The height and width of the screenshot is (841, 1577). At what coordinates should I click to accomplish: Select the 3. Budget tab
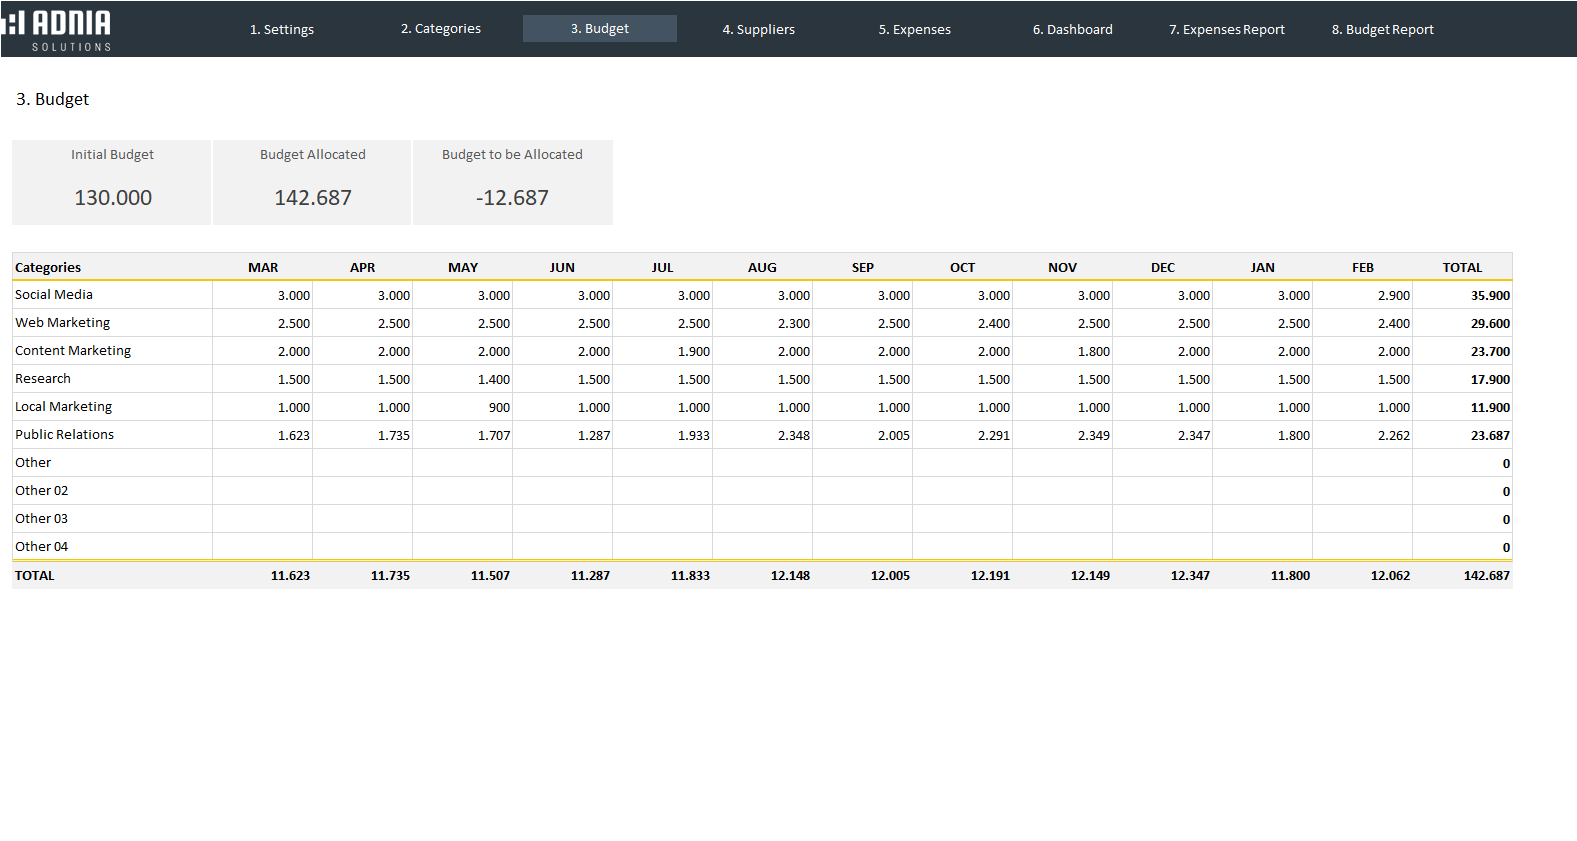point(599,29)
